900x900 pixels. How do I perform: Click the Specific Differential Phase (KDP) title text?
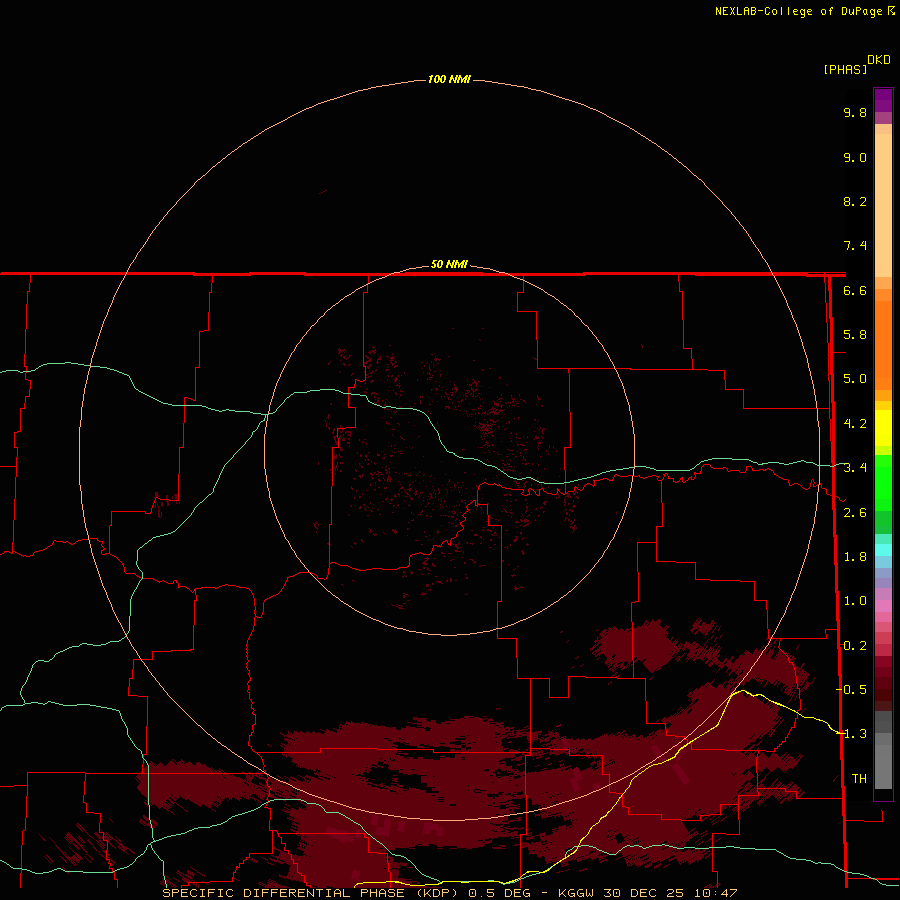coord(311,893)
